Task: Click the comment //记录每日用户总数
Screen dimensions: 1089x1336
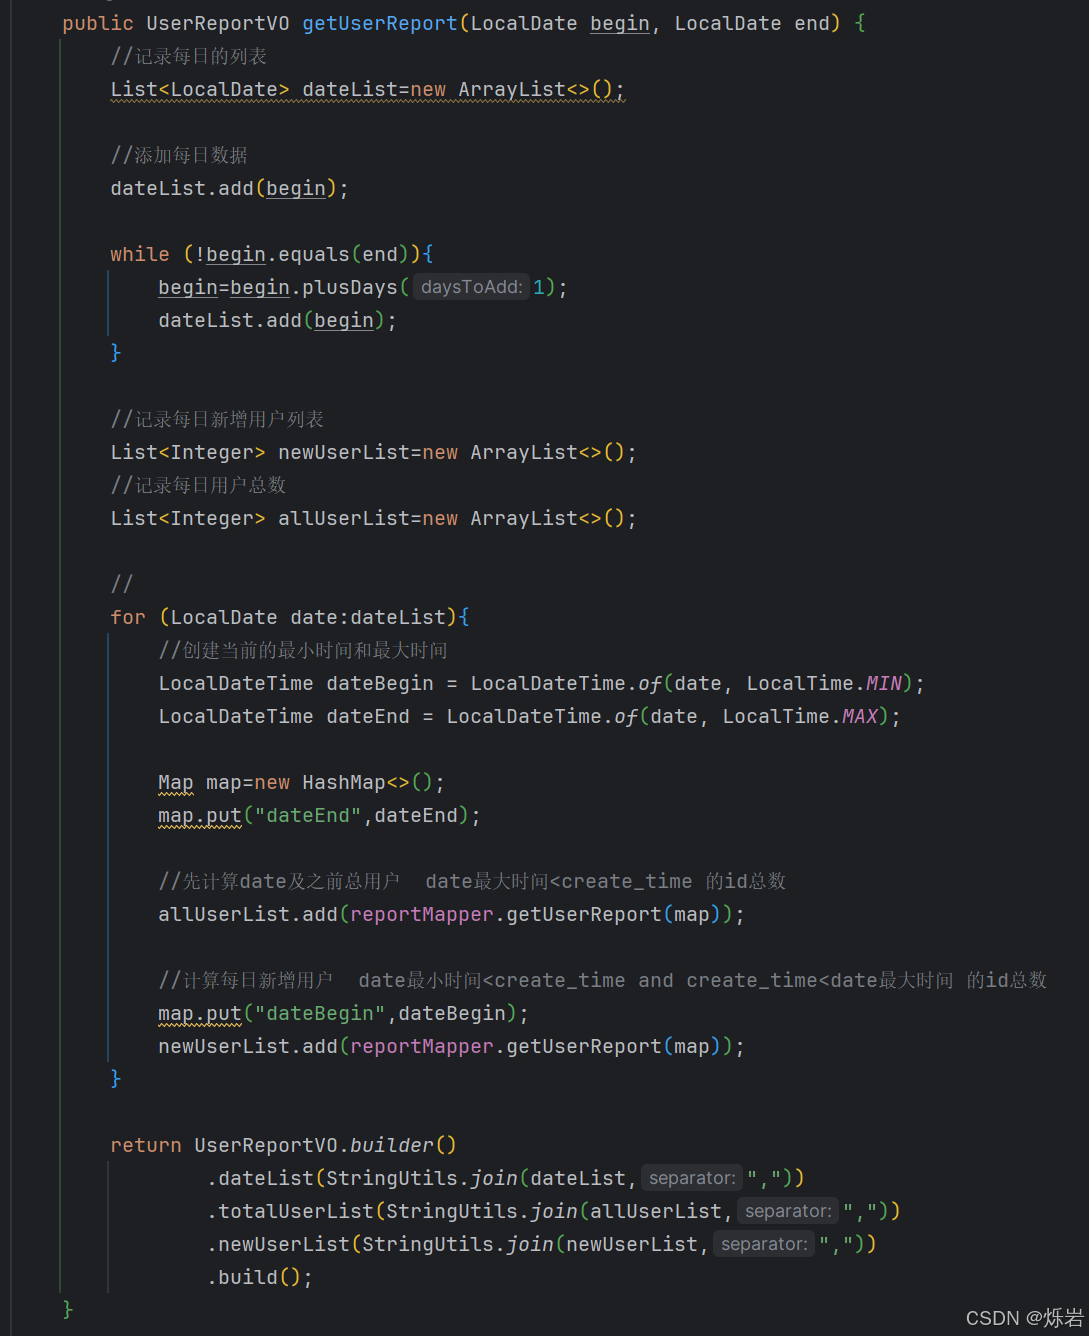Action: click(198, 485)
